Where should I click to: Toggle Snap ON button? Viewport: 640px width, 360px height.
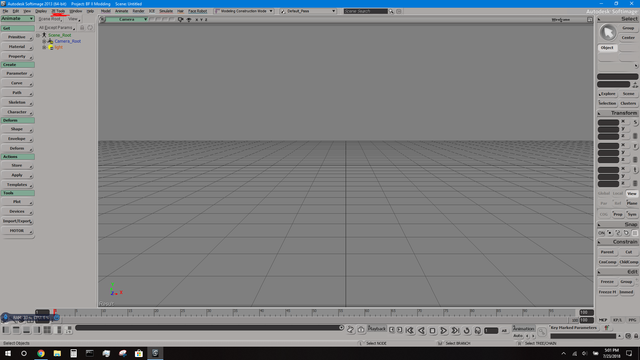pyautogui.click(x=601, y=233)
